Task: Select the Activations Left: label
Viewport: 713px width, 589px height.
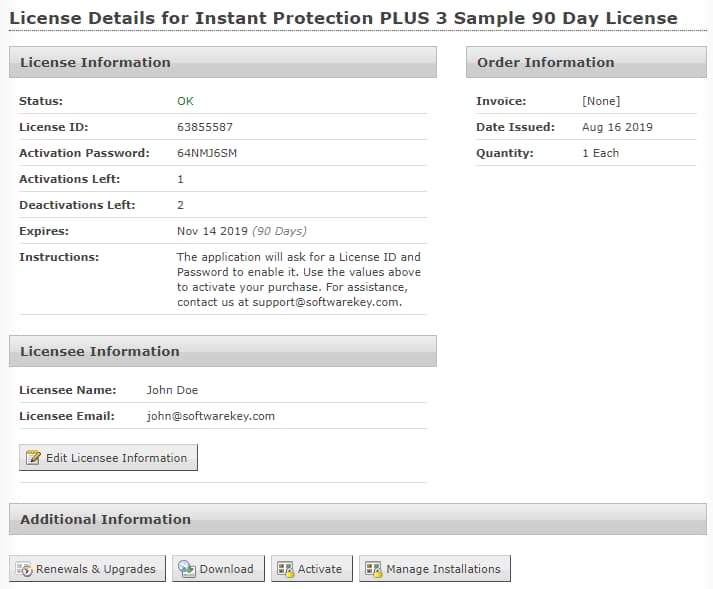Action: [x=70, y=179]
